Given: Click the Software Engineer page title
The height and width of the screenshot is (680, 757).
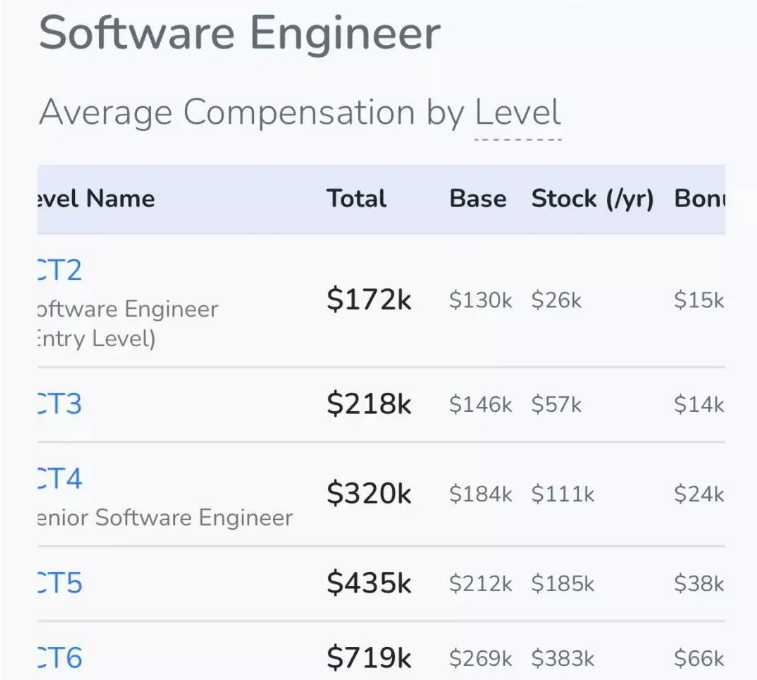Looking at the screenshot, I should point(239,33).
